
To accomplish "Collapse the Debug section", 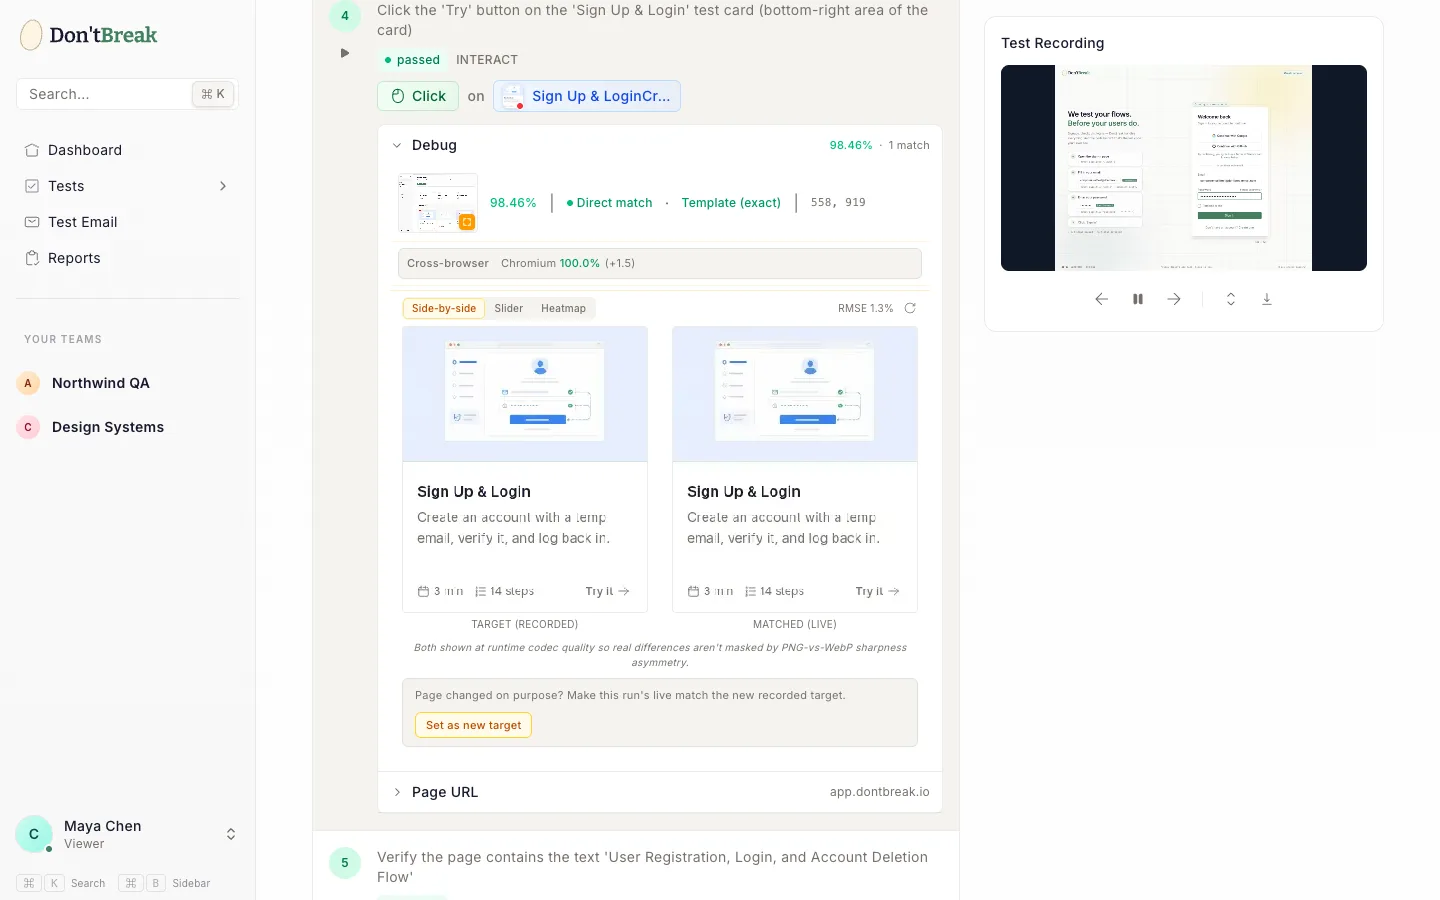I will 426,145.
